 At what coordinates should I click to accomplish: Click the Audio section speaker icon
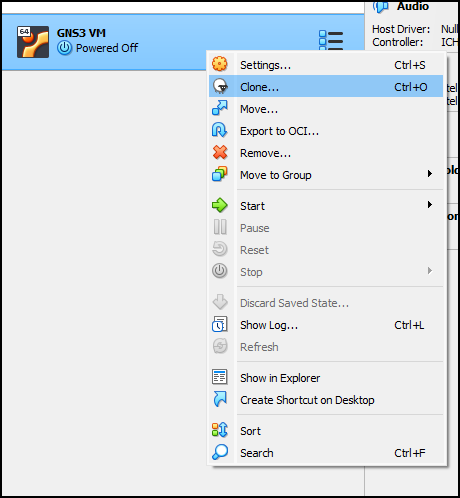pos(381,6)
